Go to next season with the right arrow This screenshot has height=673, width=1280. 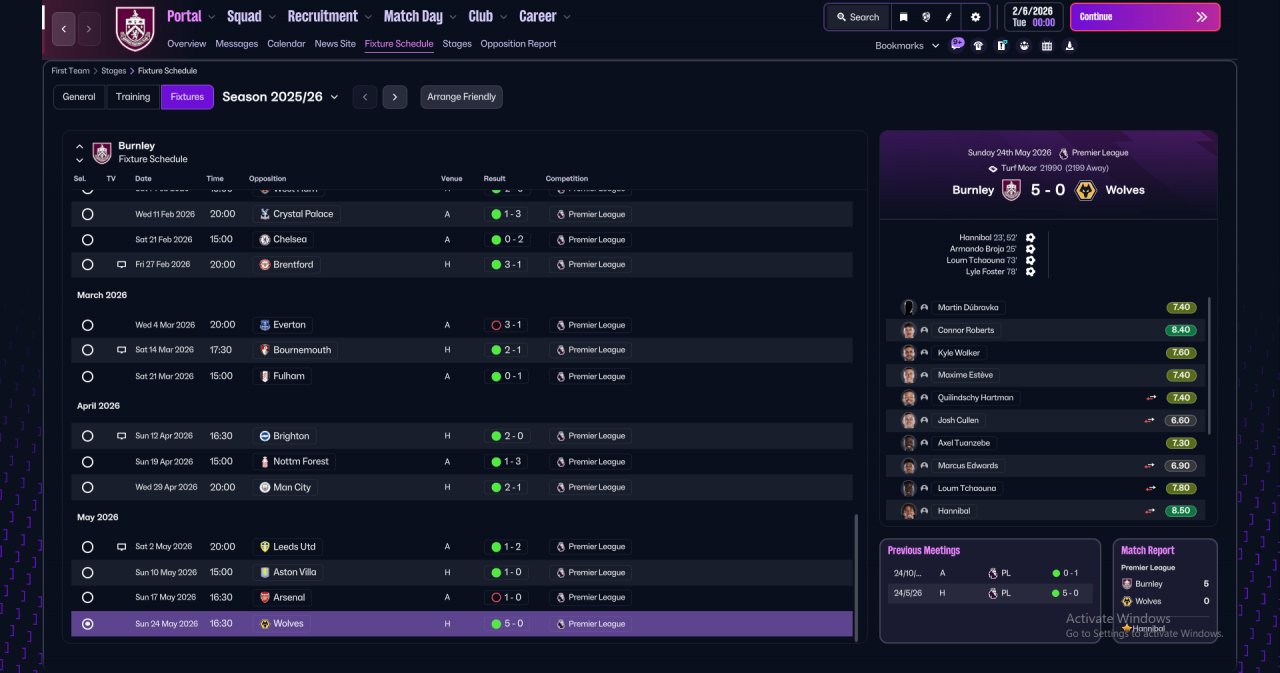(x=395, y=97)
